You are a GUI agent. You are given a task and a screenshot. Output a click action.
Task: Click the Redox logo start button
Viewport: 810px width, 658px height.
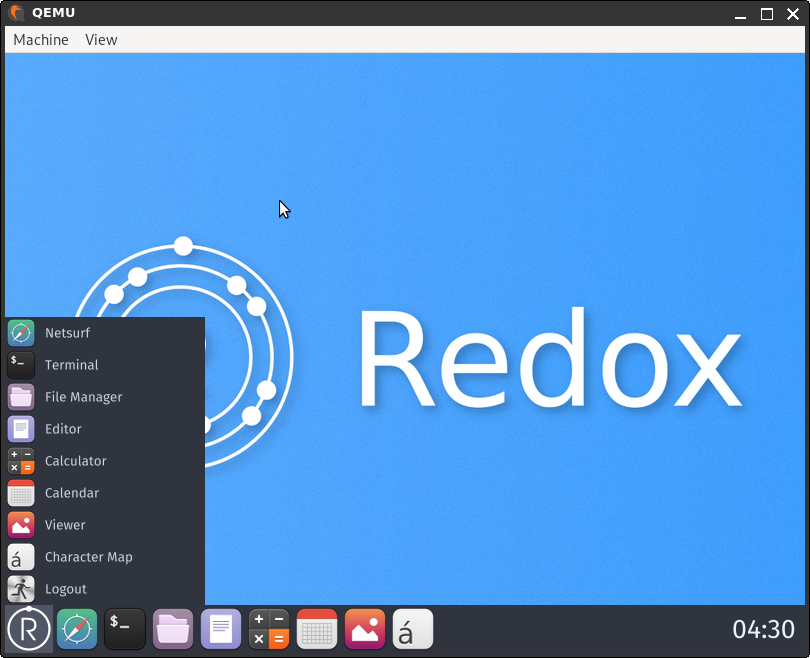[29, 629]
